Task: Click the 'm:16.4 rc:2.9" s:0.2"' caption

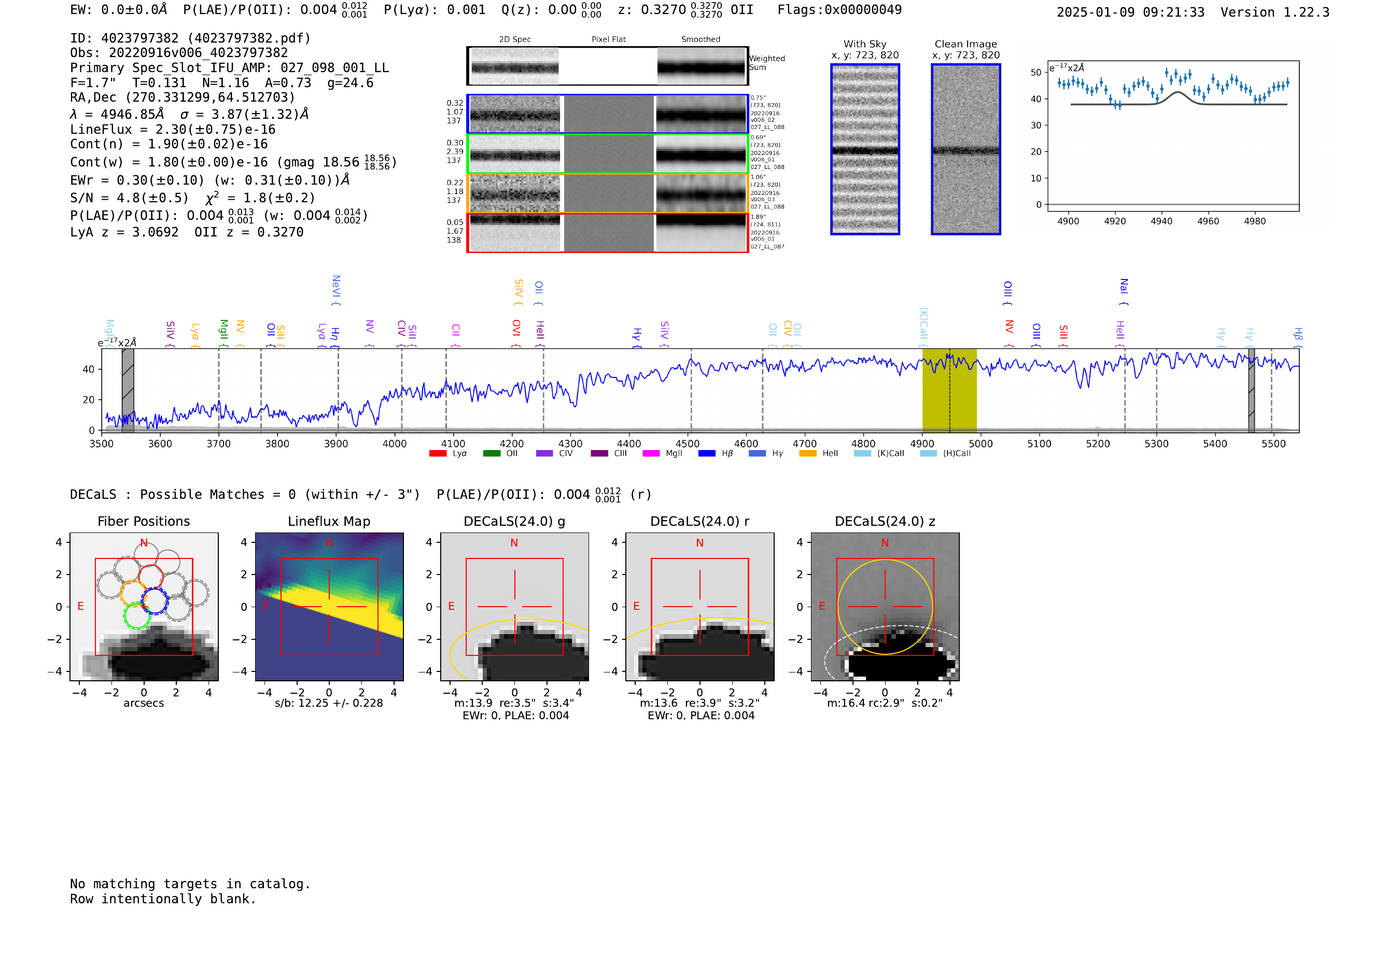Action: 885,703
